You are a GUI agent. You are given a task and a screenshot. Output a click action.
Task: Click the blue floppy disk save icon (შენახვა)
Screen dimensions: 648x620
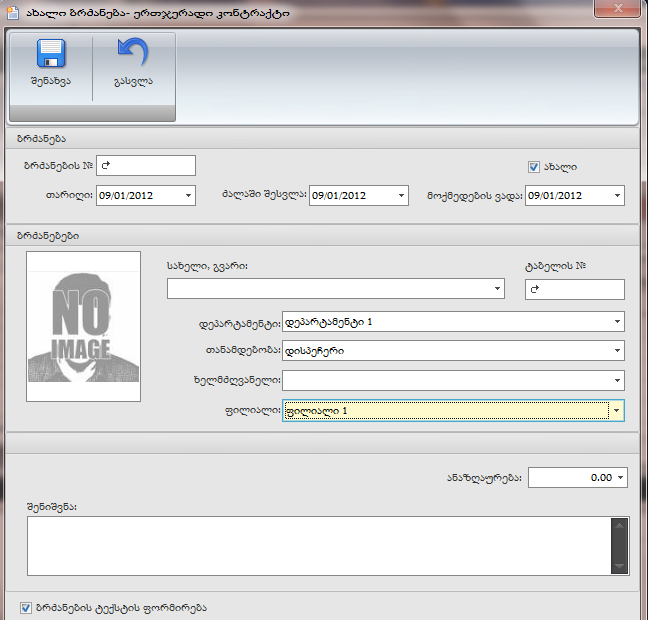coord(51,53)
